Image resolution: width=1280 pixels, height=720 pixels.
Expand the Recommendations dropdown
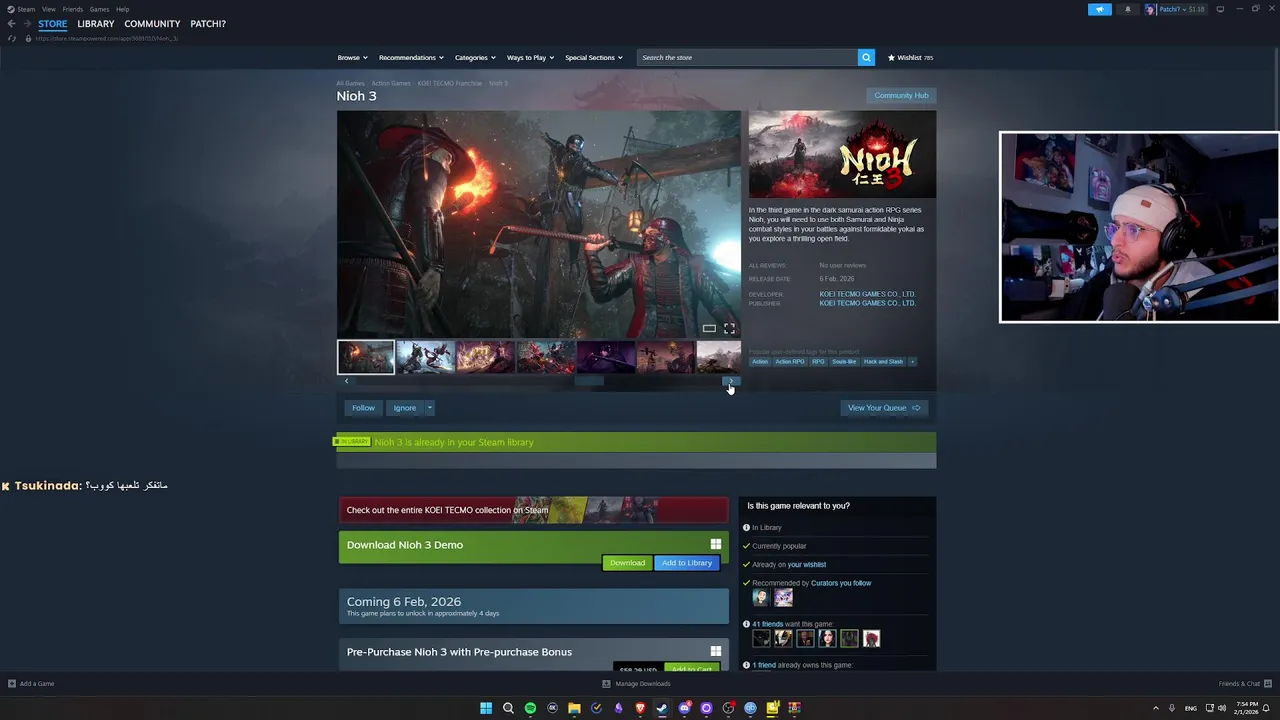tap(411, 57)
